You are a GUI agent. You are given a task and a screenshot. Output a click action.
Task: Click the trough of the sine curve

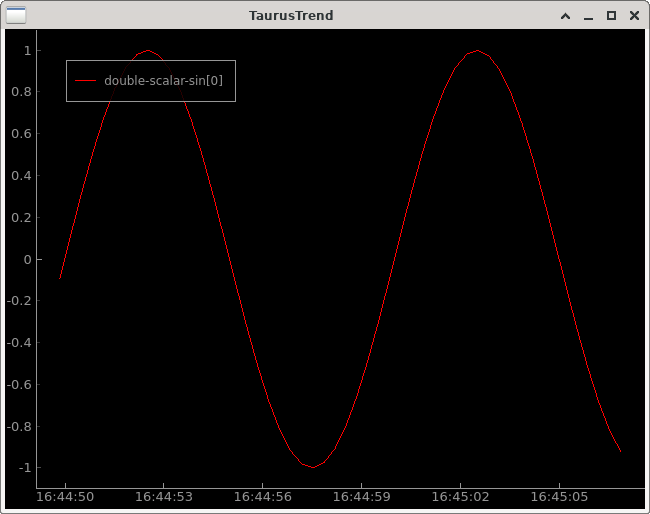(x=313, y=467)
